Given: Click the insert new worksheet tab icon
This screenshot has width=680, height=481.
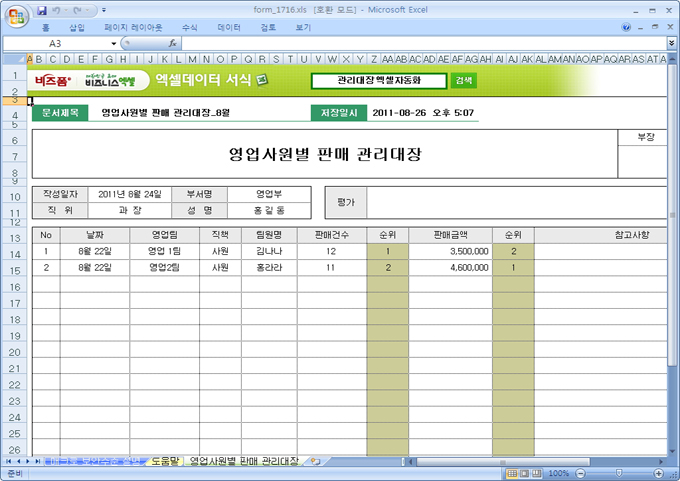Looking at the screenshot, I should 316,461.
